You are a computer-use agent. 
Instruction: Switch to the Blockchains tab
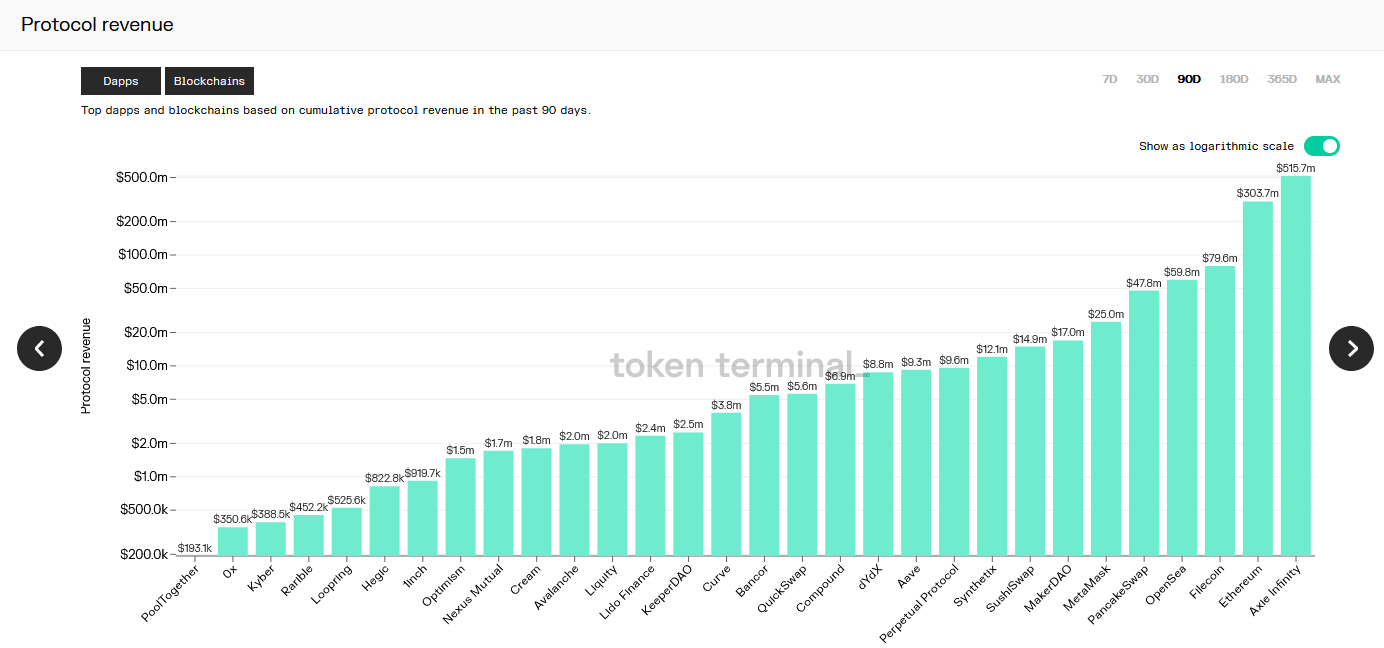point(209,81)
